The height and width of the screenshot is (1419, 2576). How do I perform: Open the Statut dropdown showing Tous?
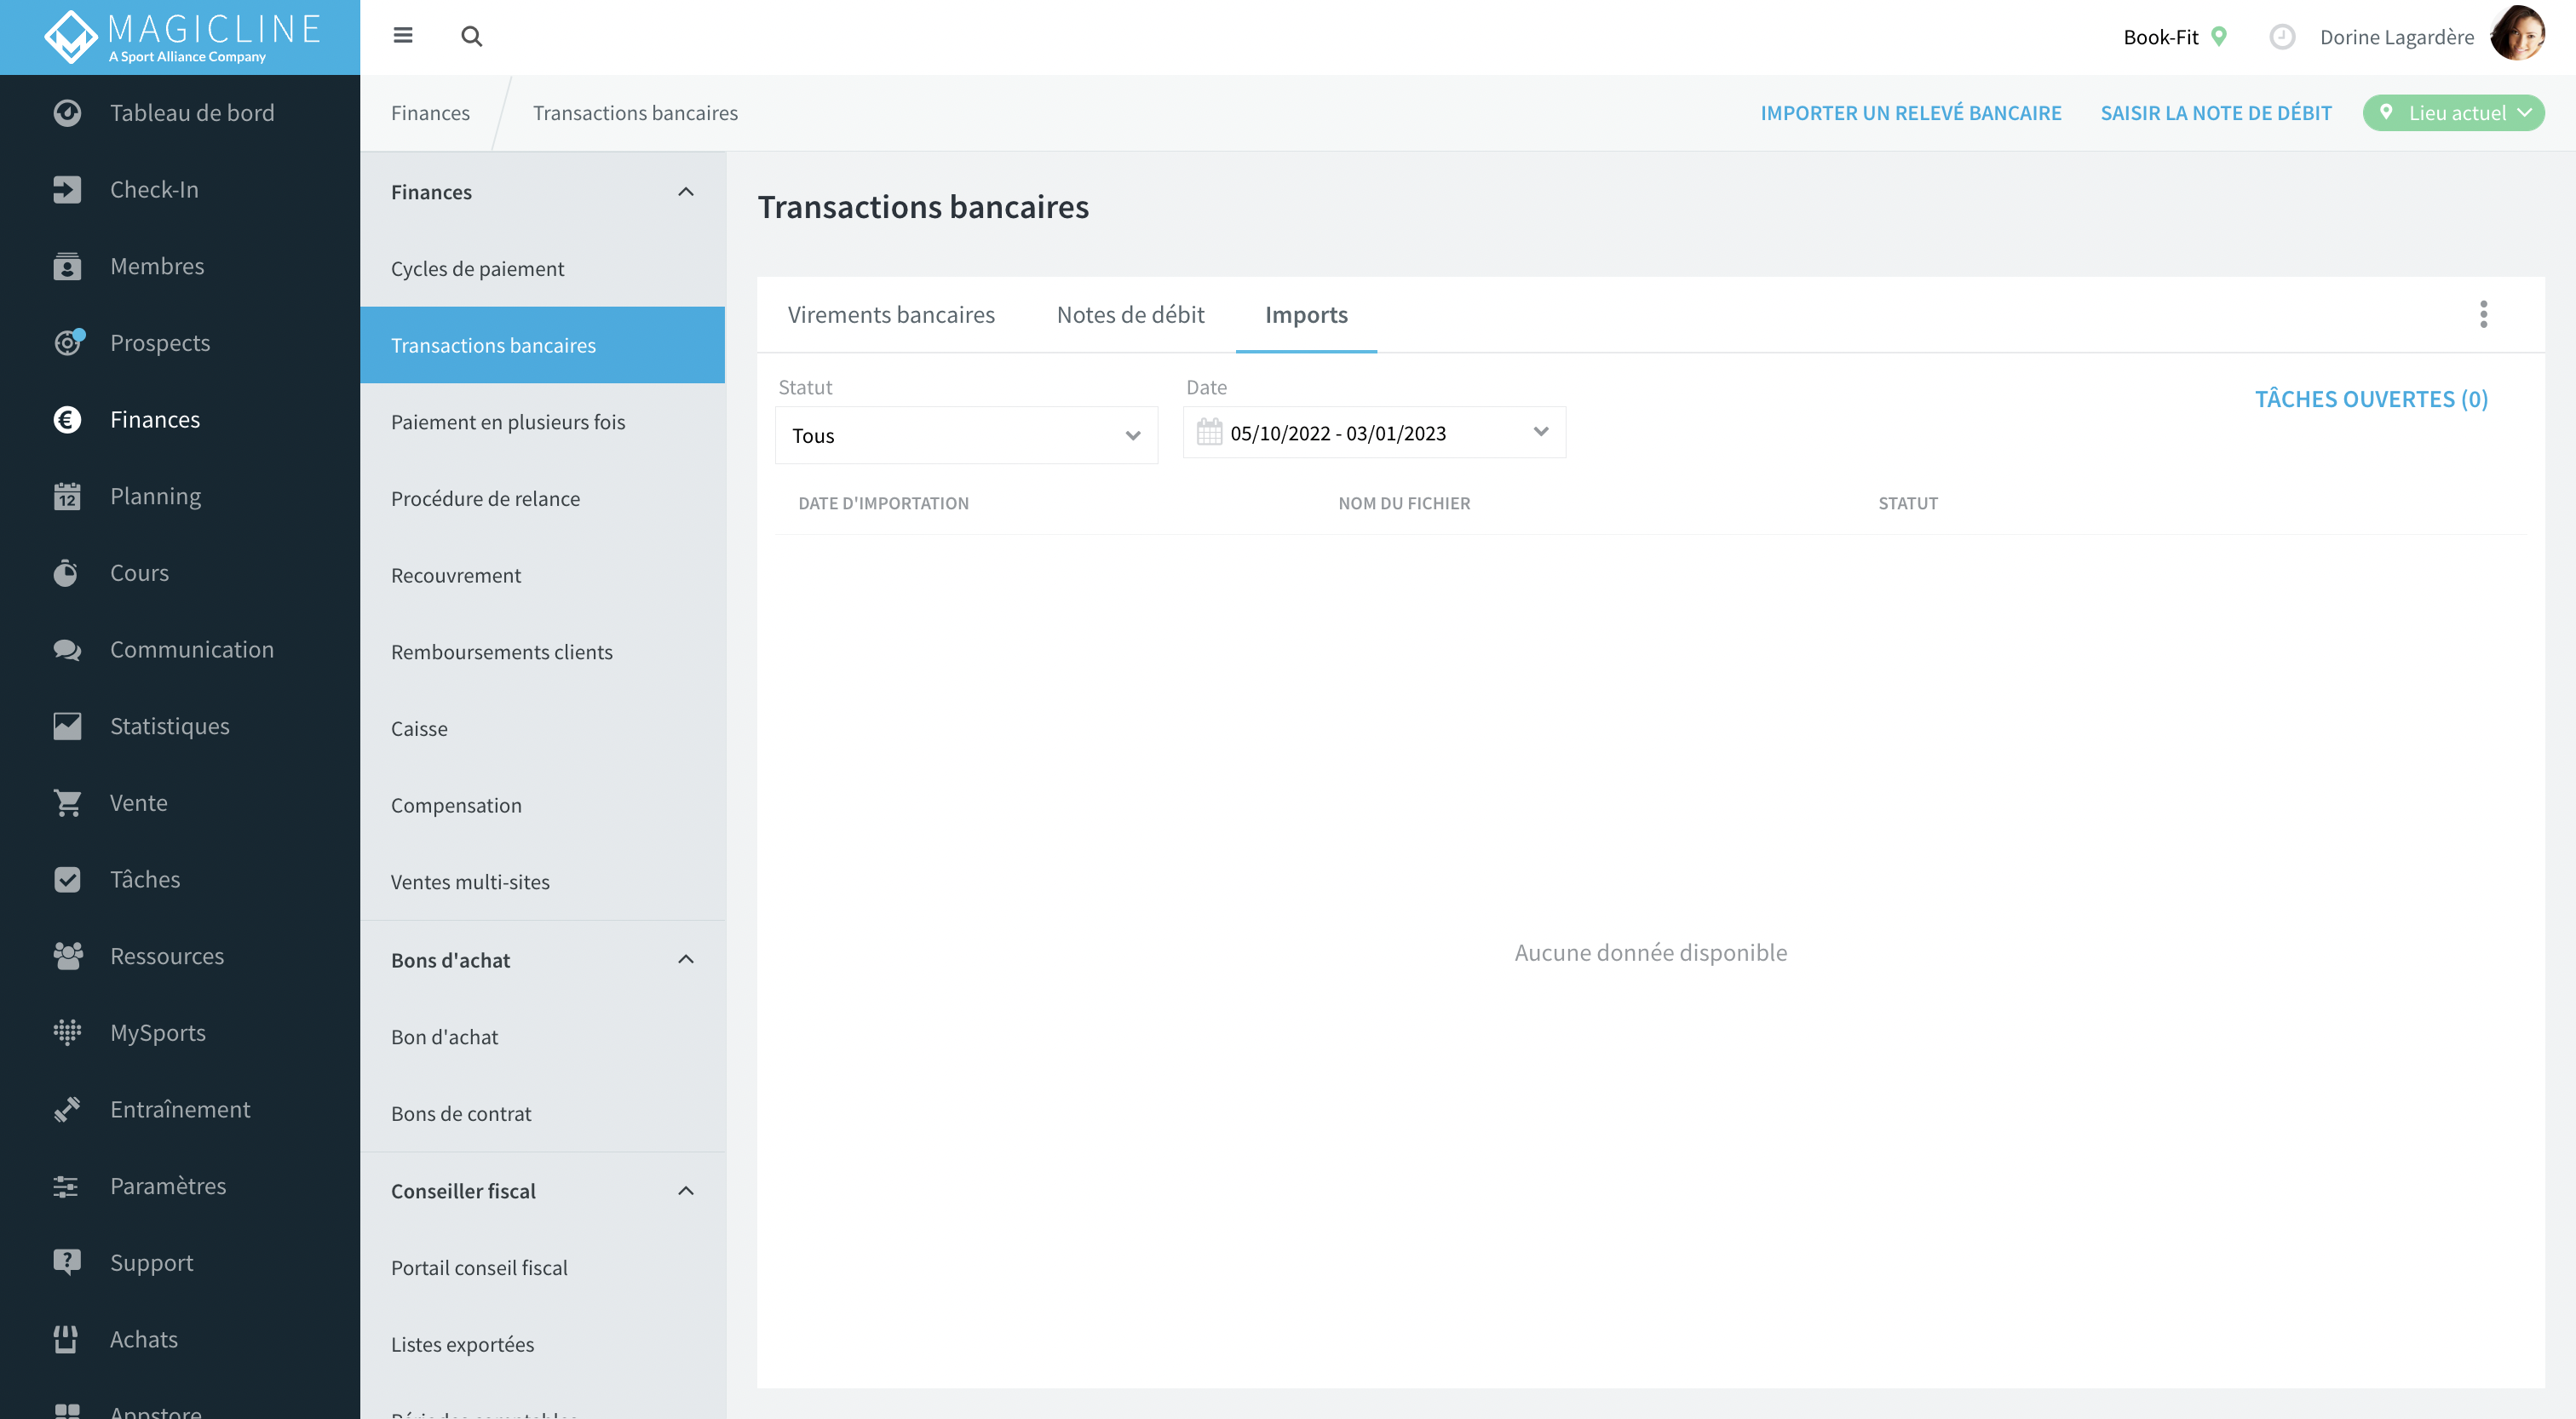(966, 435)
